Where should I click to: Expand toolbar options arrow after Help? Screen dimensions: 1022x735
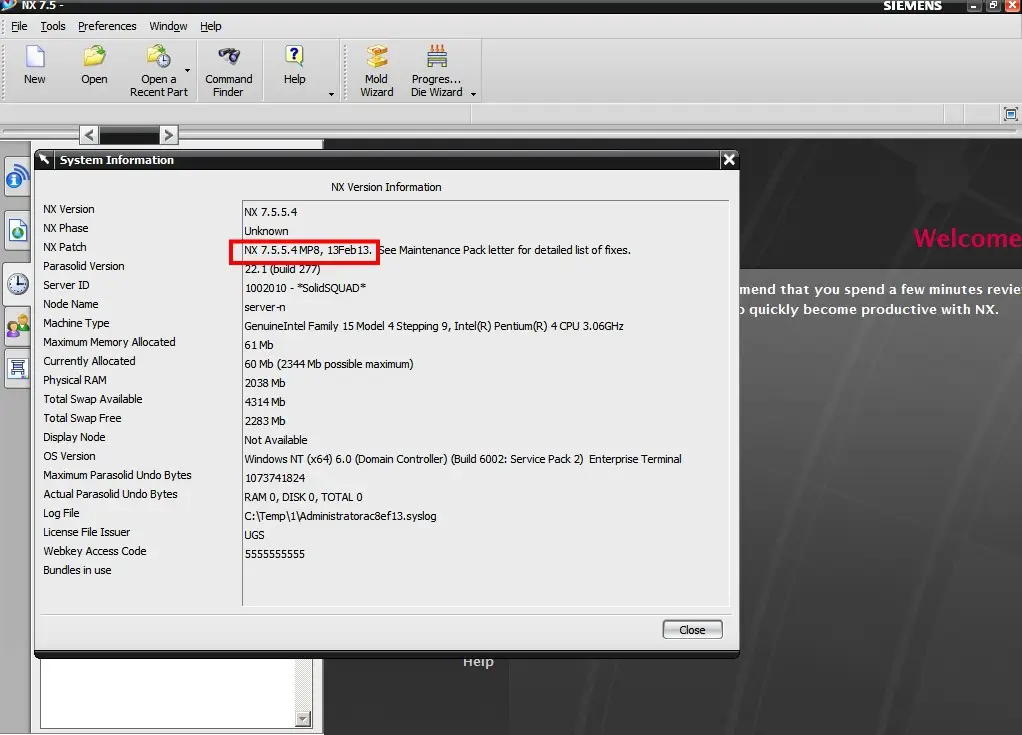coord(331,94)
